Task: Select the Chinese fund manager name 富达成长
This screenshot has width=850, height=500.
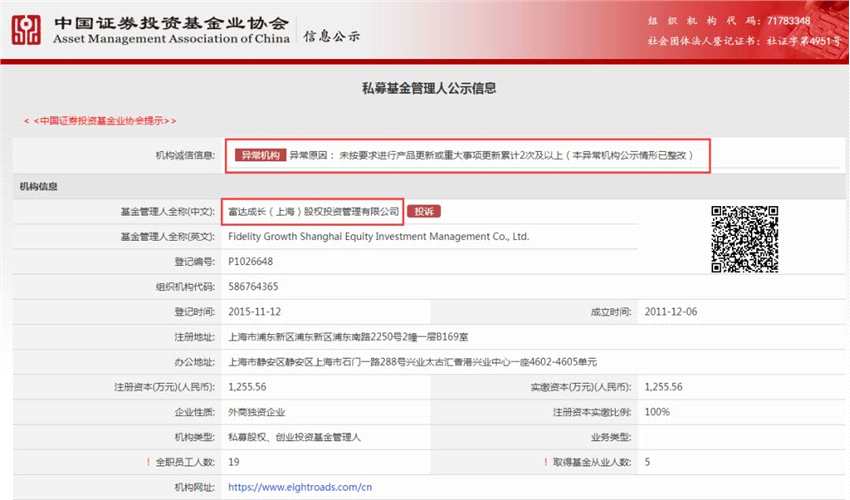Action: point(313,211)
